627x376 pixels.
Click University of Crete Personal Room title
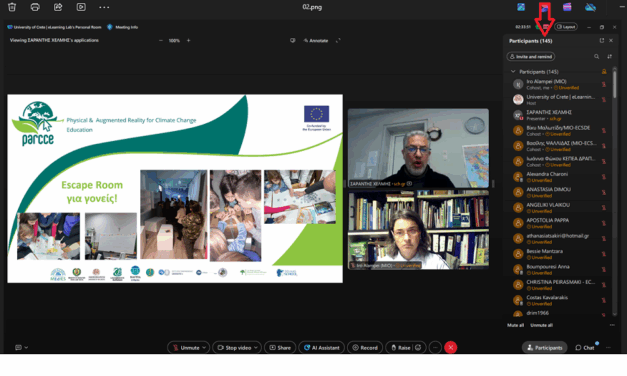[x=54, y=27]
